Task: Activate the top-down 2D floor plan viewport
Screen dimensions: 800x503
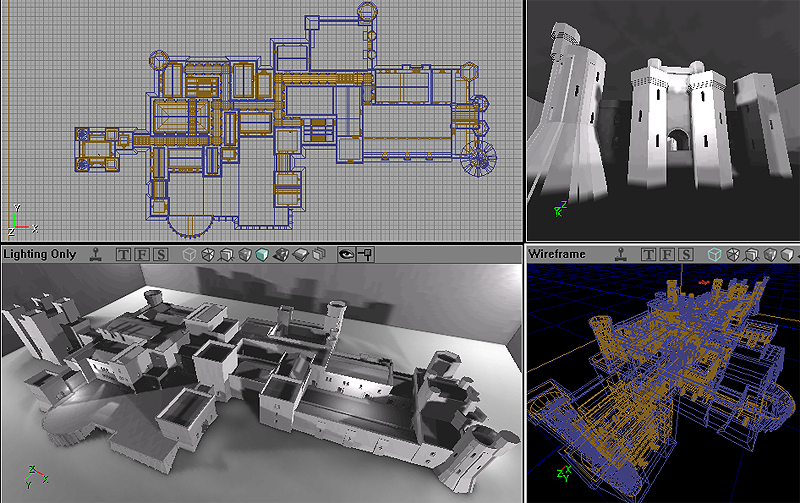Action: [x=262, y=120]
